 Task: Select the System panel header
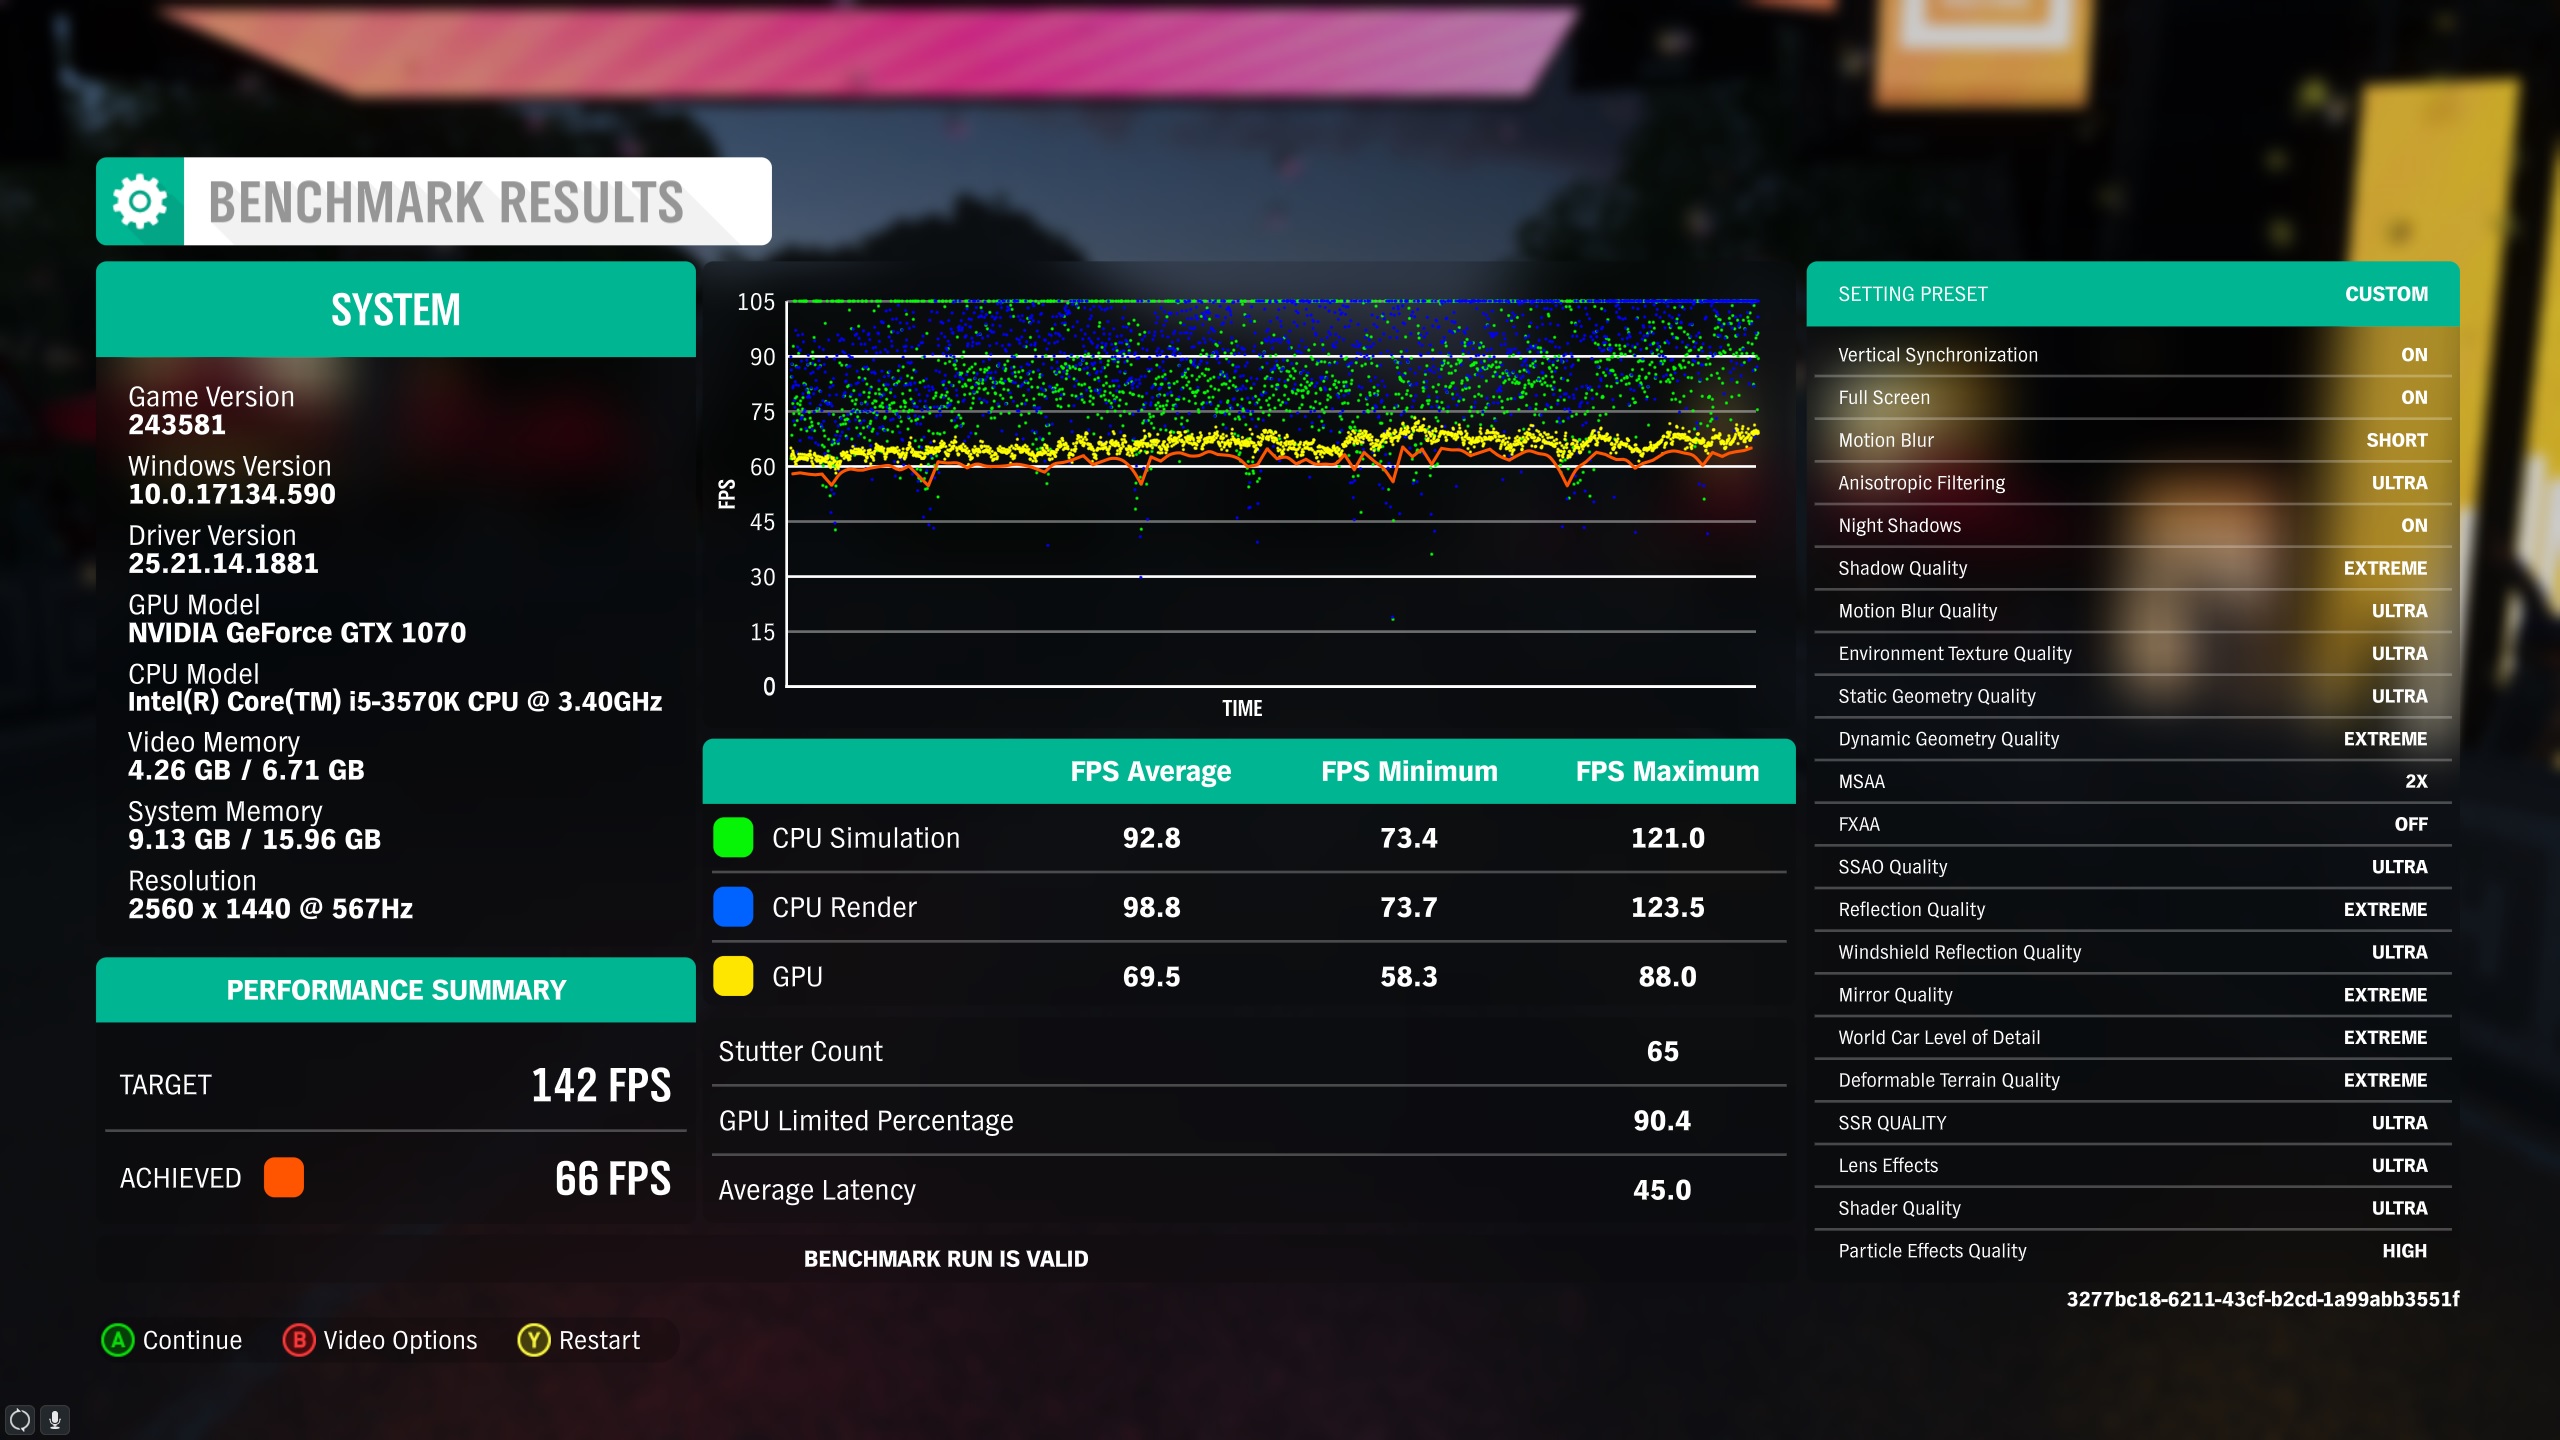click(395, 308)
